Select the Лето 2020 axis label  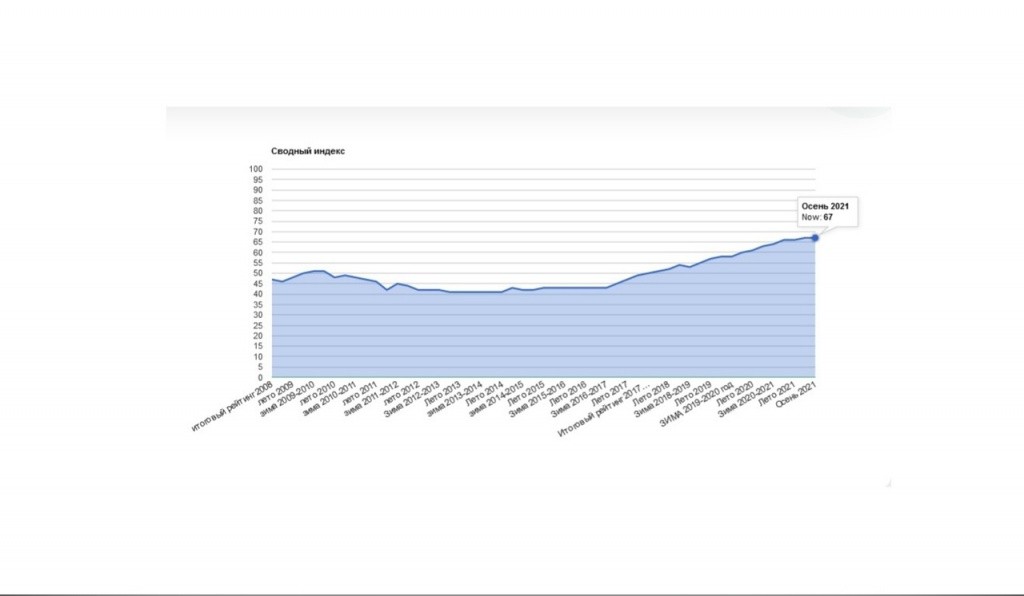[733, 393]
